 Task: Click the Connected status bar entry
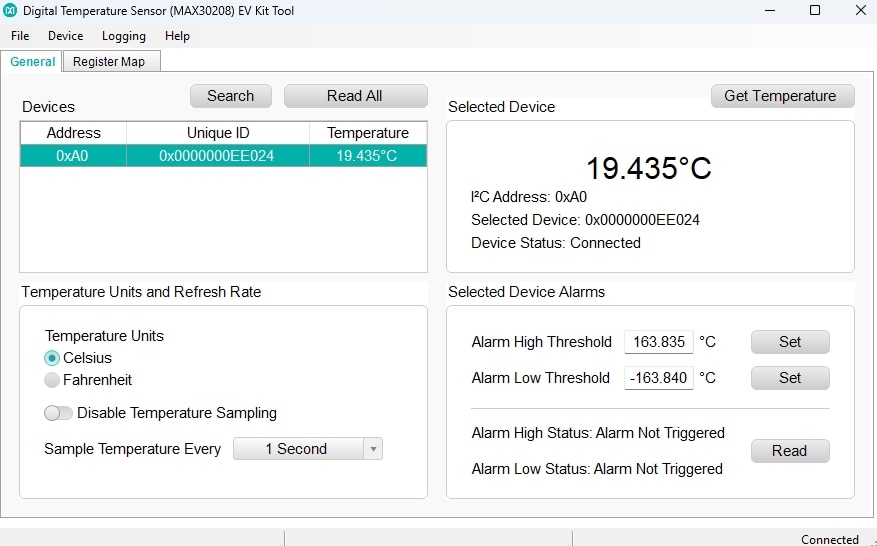pos(829,539)
